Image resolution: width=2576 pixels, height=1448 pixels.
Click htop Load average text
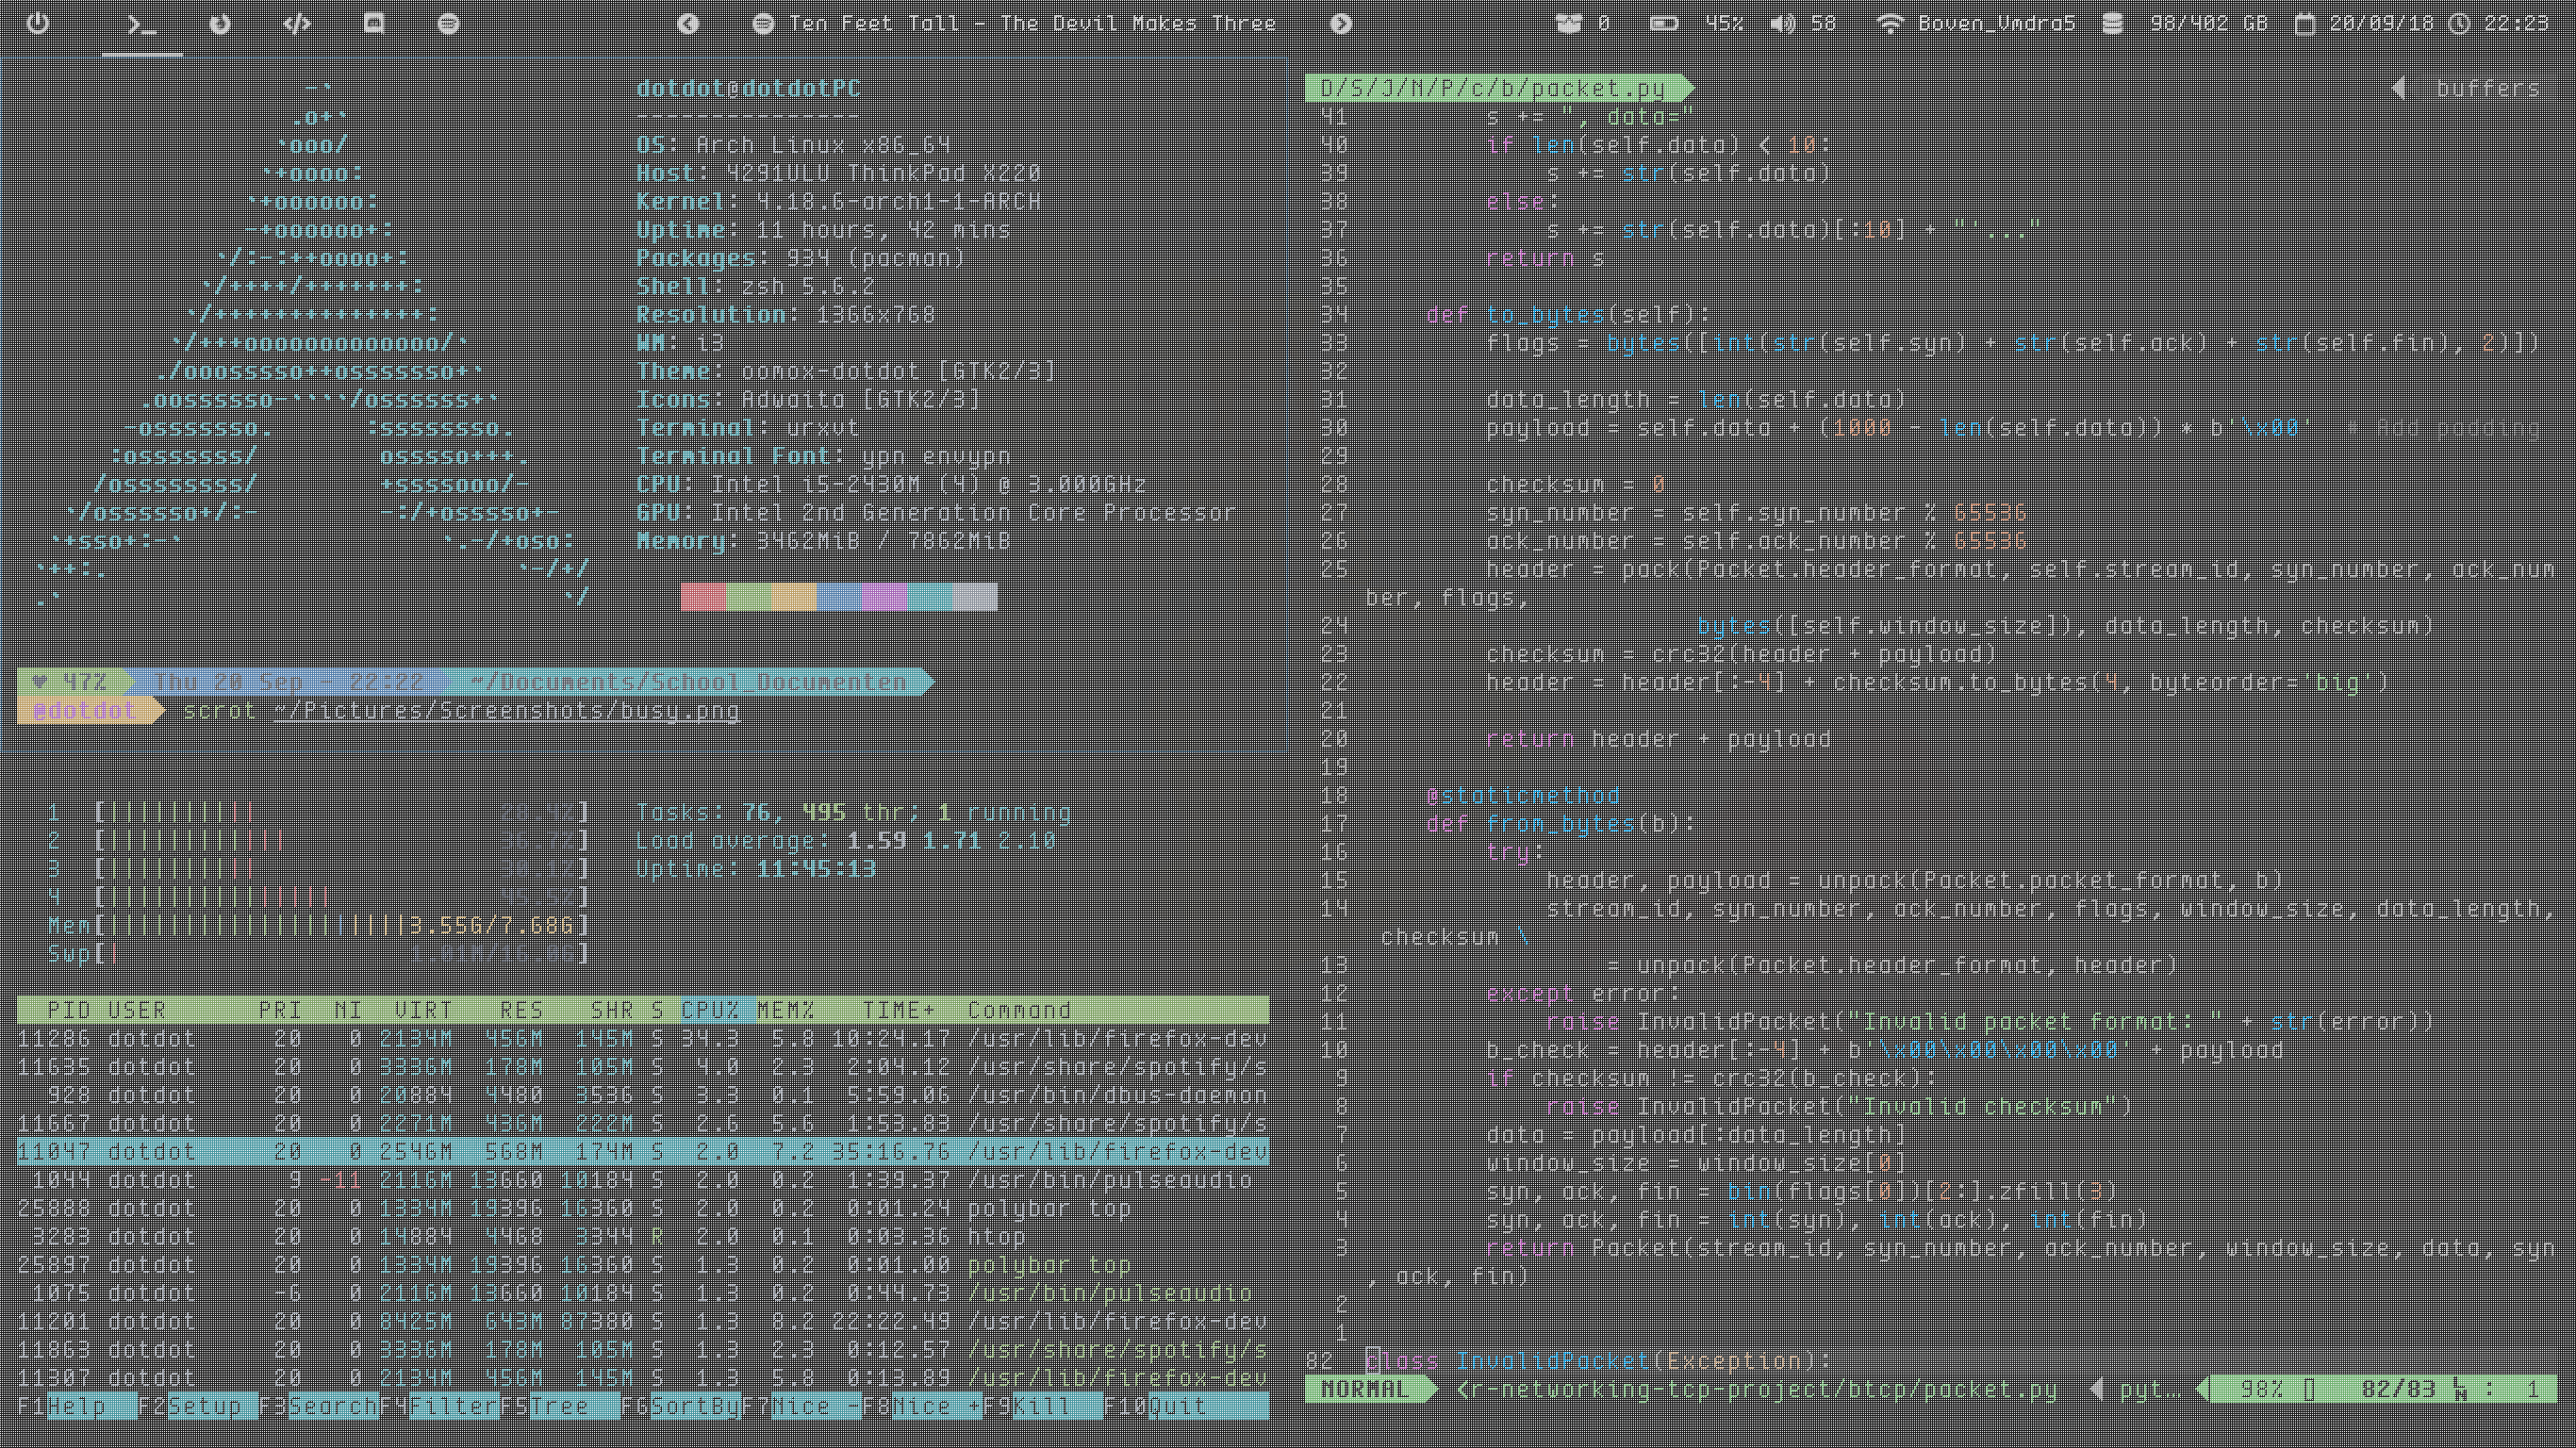pos(846,840)
